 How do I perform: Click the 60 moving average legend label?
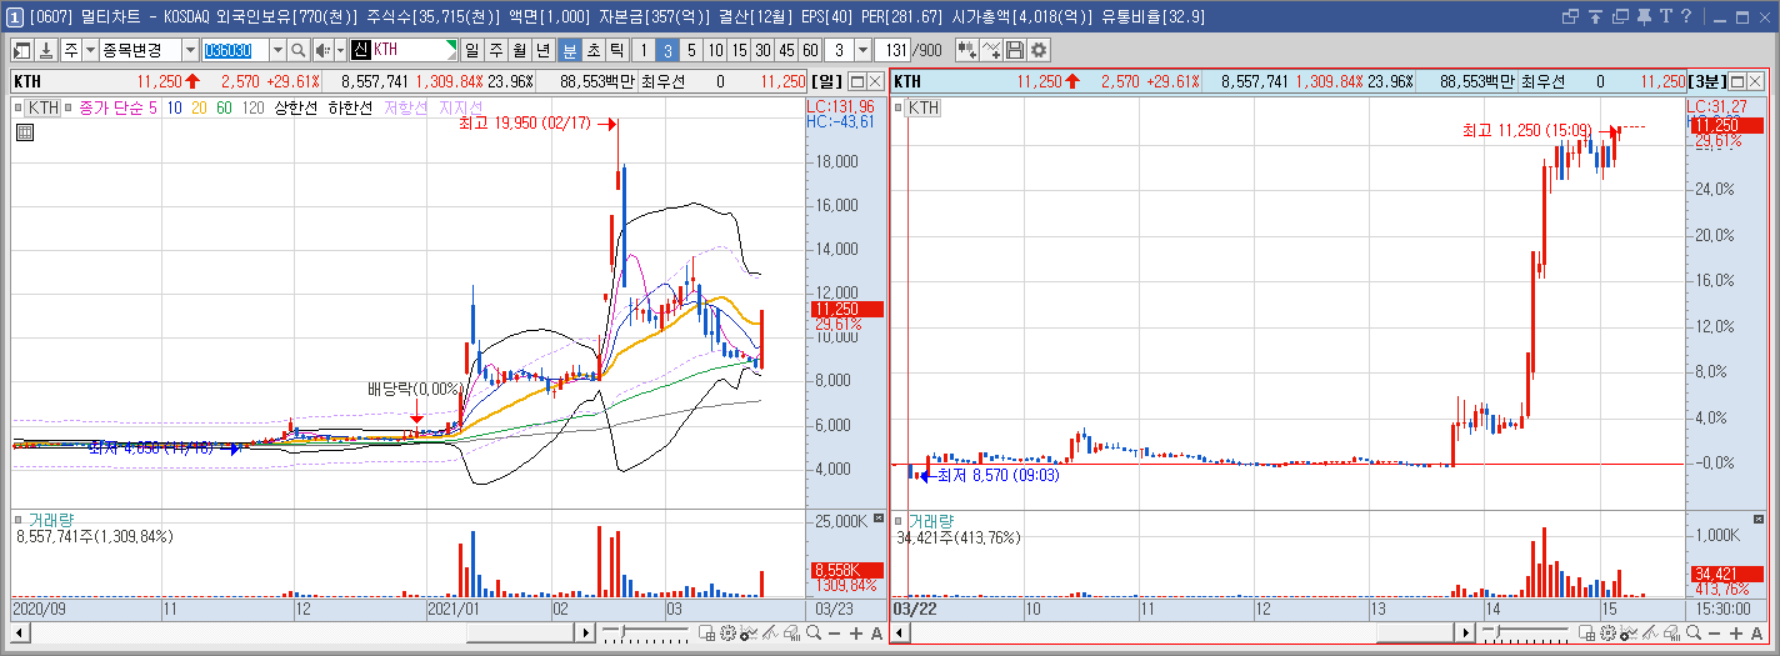(224, 108)
